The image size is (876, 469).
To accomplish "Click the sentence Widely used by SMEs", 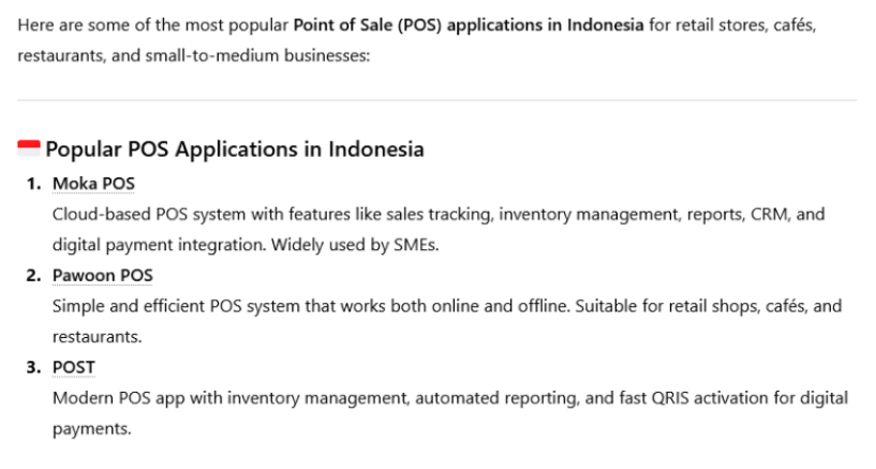I will [355, 245].
